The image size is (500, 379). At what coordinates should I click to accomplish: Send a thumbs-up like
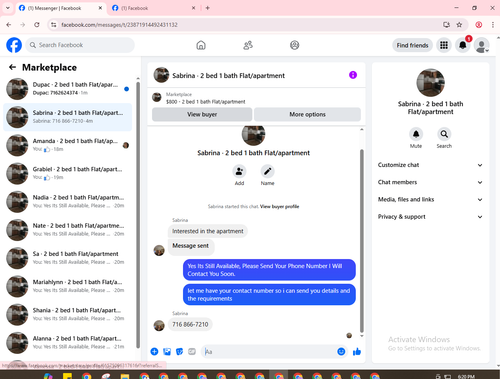click(x=357, y=351)
